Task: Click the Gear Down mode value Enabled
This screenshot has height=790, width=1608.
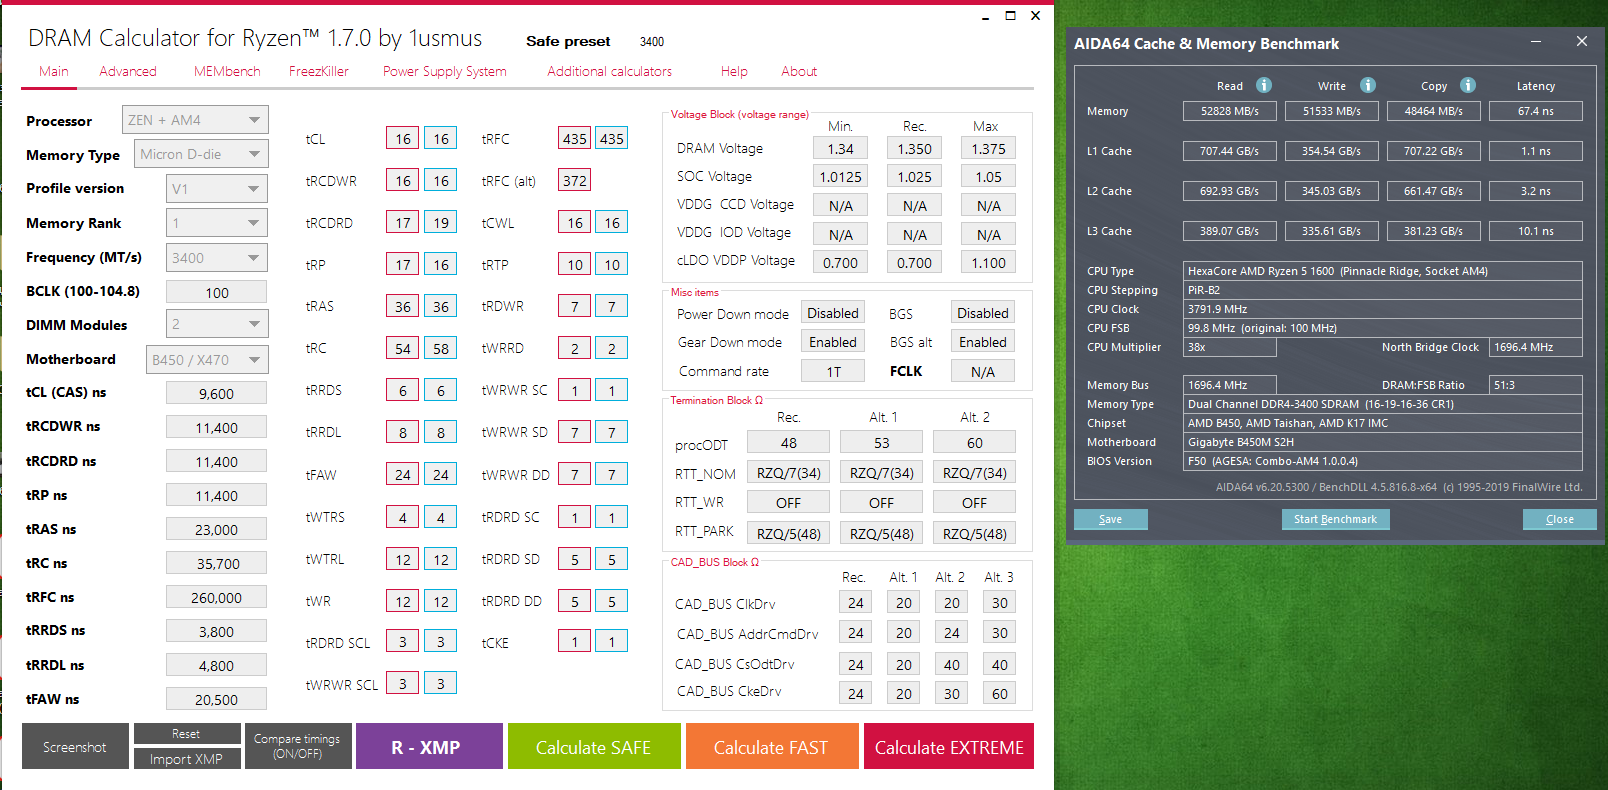Action: click(x=833, y=342)
